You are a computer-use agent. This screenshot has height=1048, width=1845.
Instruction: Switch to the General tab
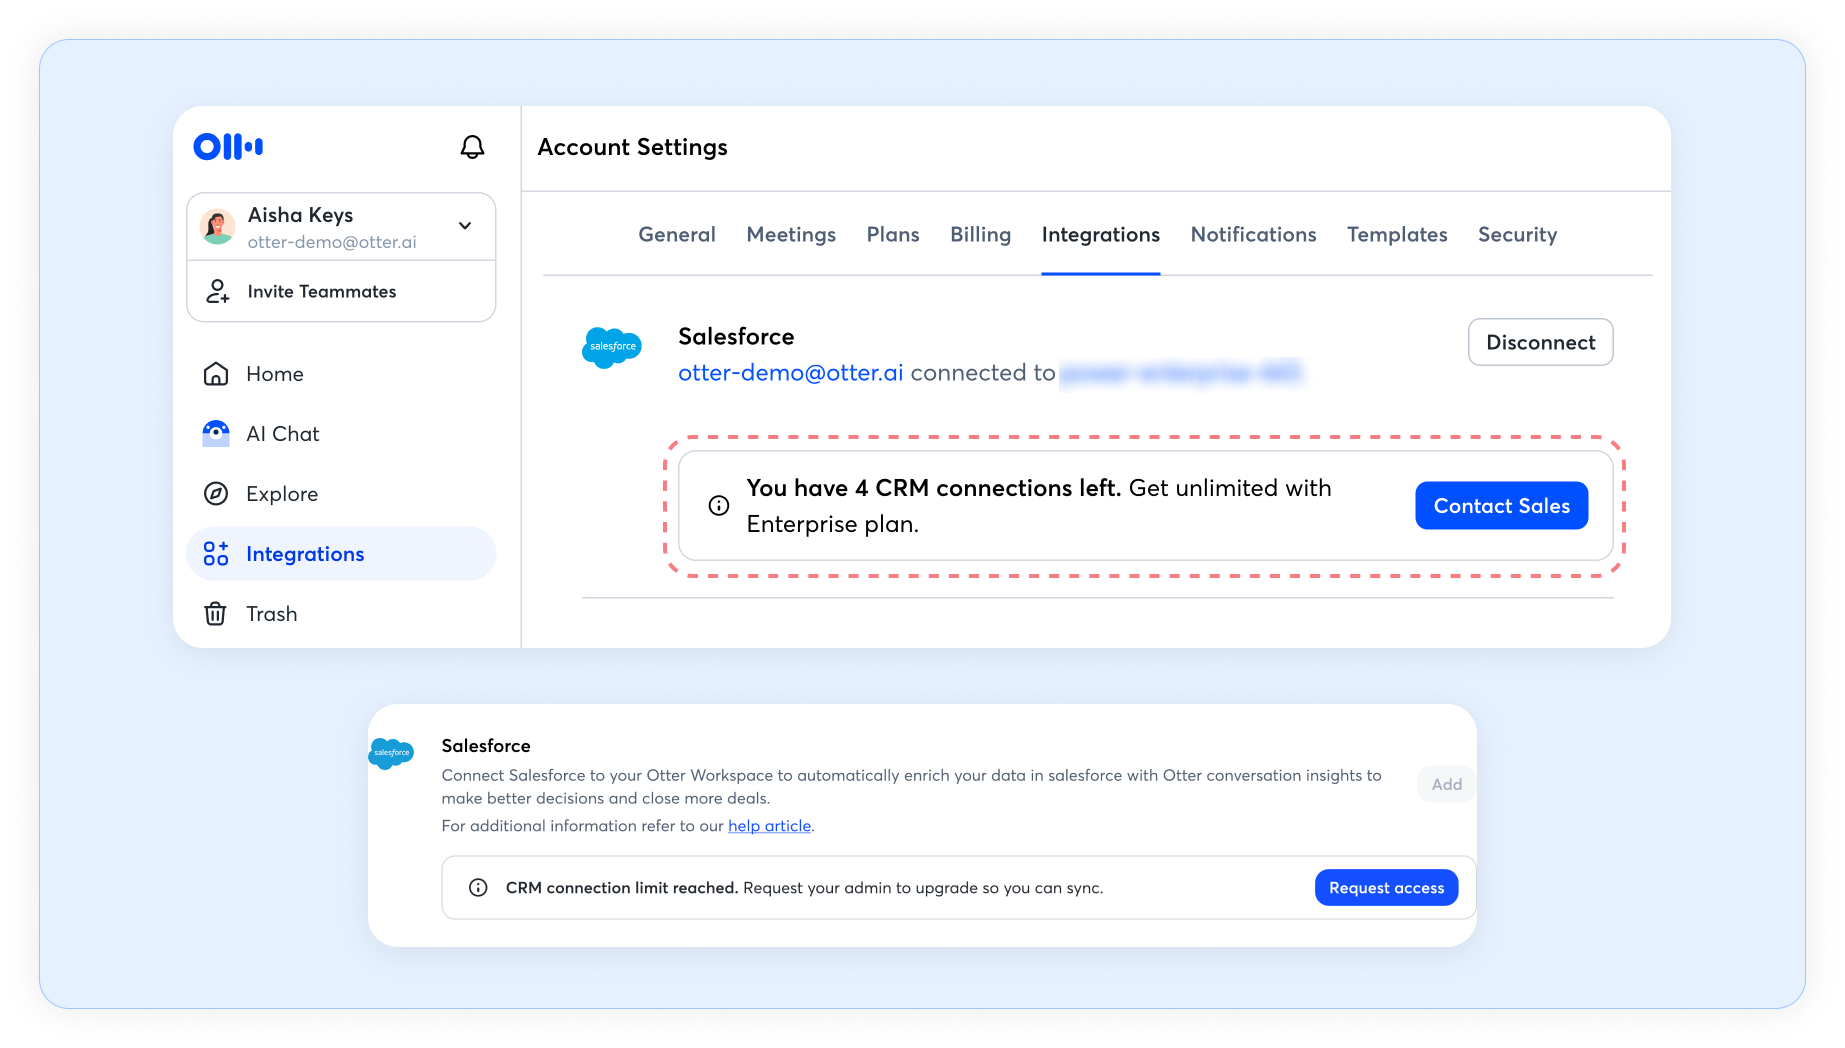click(x=677, y=235)
